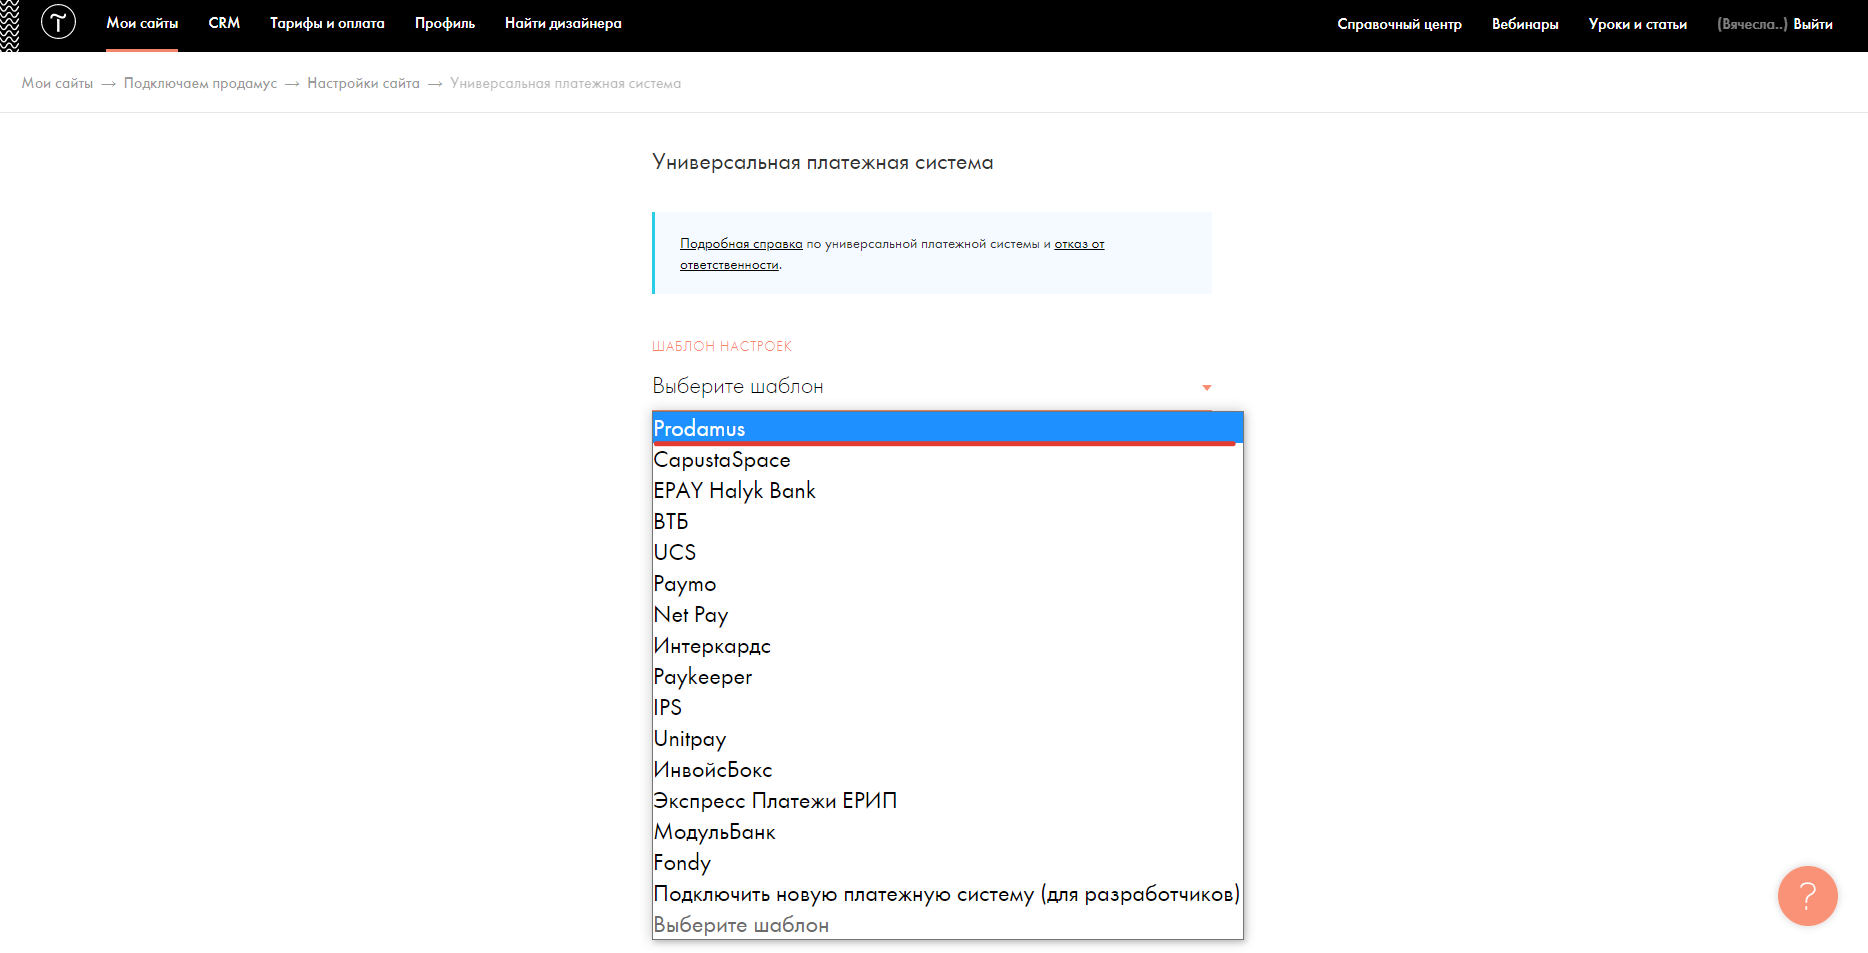Select the Paymo template
The width and height of the screenshot is (1868, 953).
pyautogui.click(x=948, y=584)
